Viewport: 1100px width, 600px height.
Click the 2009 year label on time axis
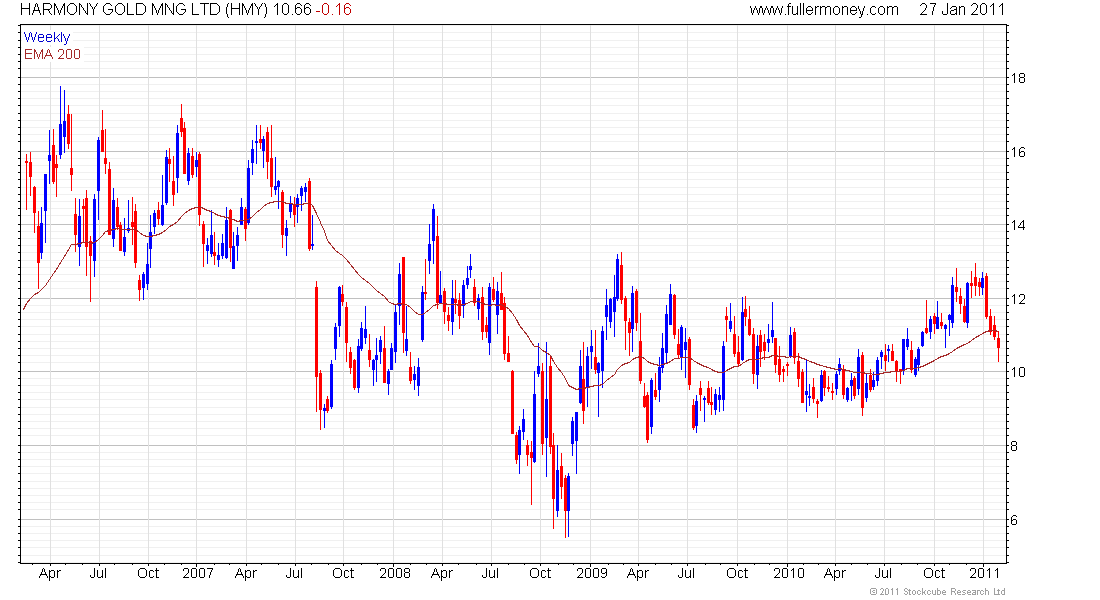591,573
